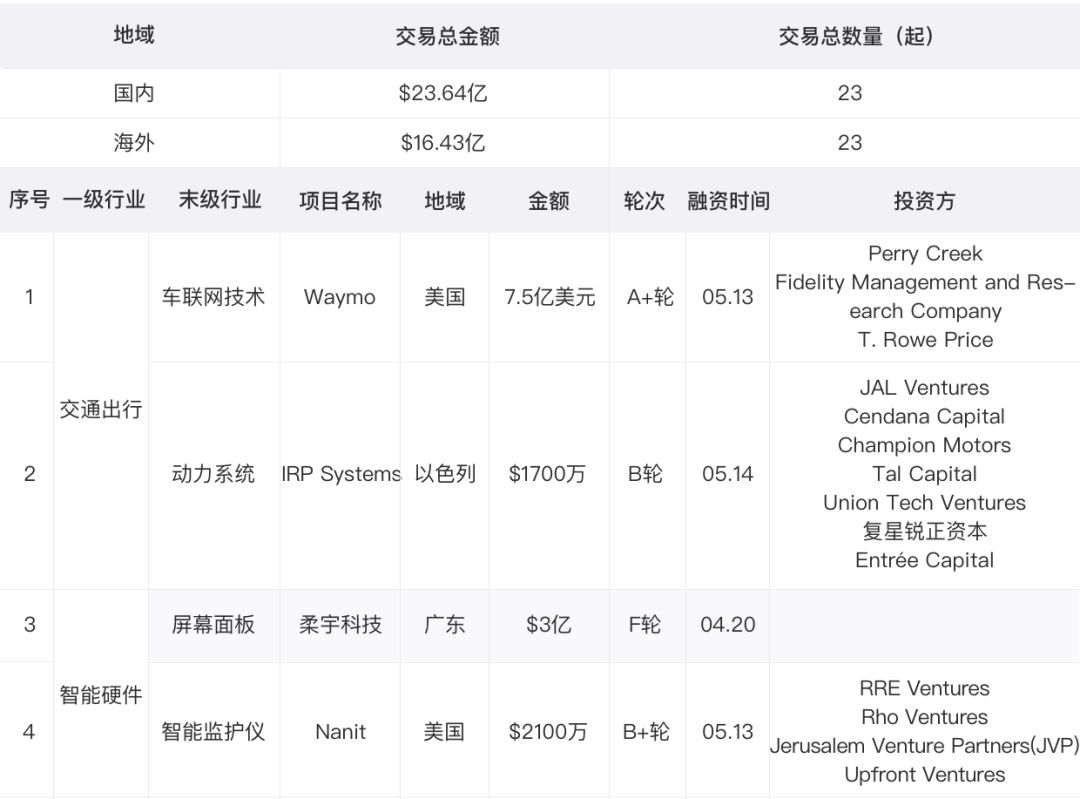This screenshot has height=799, width=1080.
Task: Select the 交通出行 industry cell
Action: pos(101,409)
